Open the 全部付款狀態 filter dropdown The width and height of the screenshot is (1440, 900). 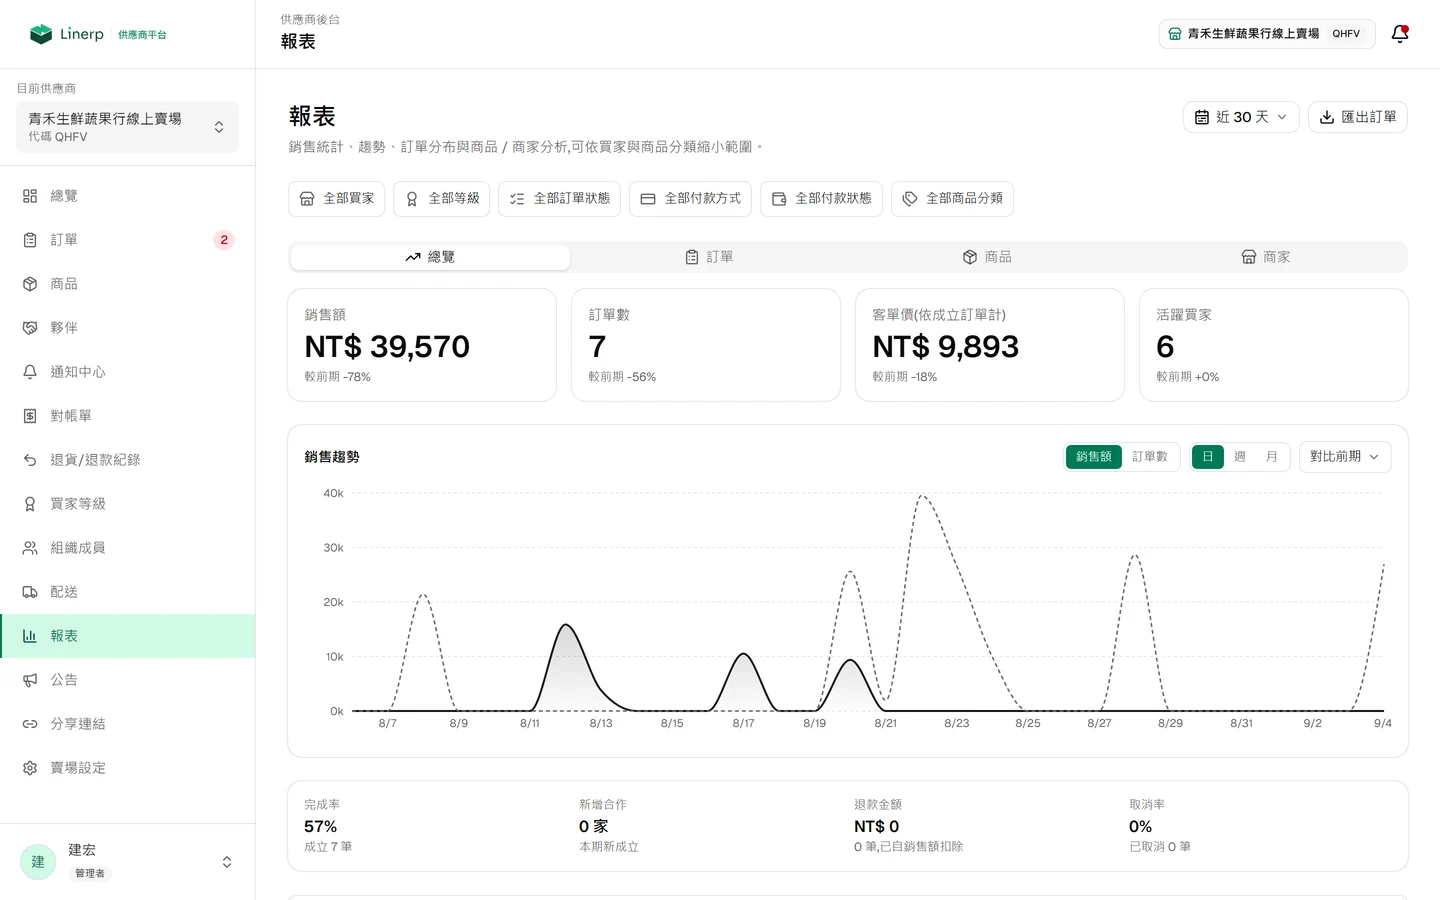(821, 199)
